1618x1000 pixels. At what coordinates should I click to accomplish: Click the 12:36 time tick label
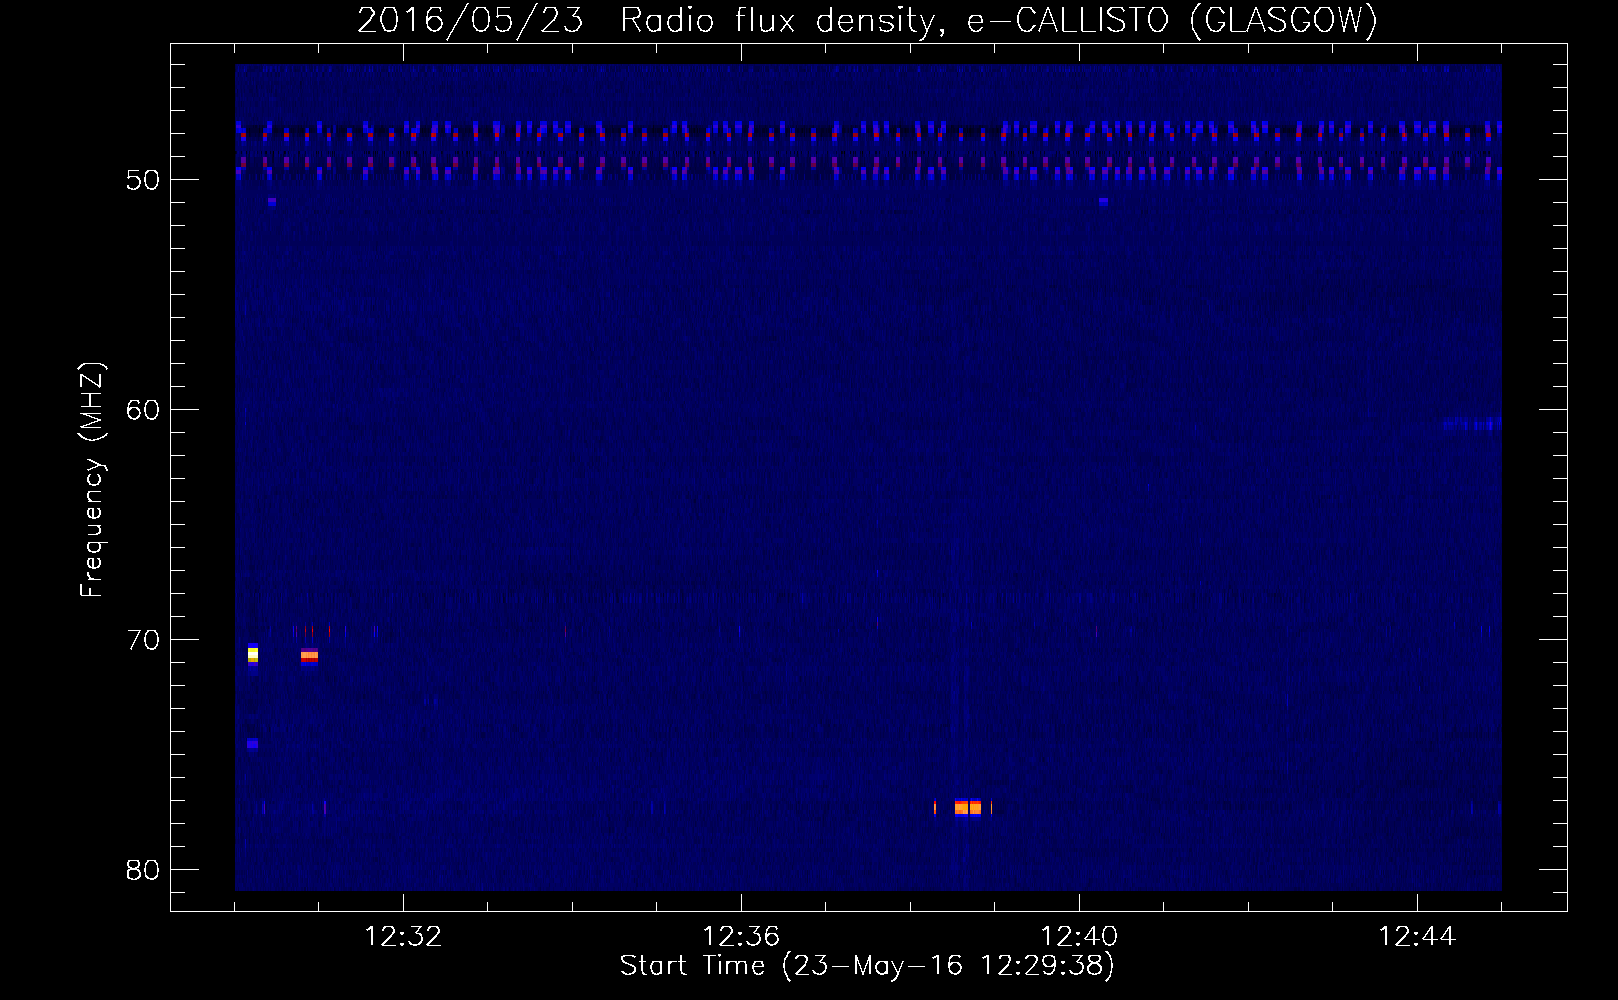(x=741, y=937)
